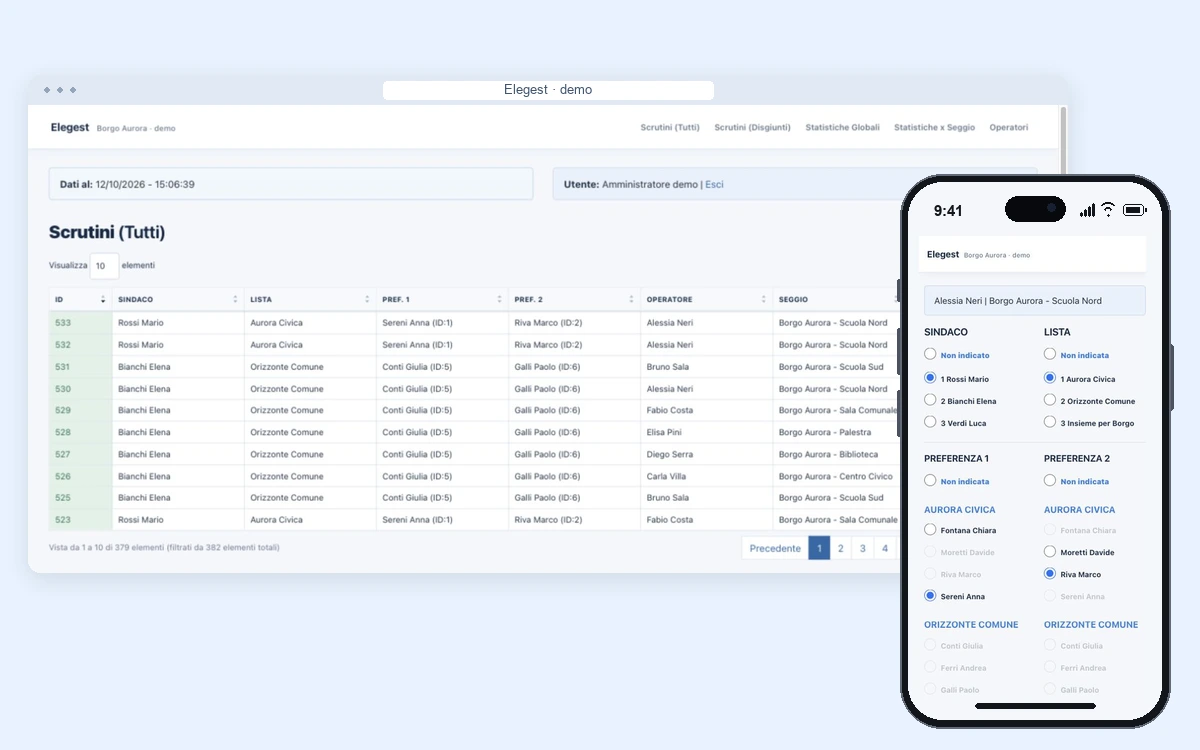This screenshot has width=1200, height=750.
Task: Choose Fontana Chiara under Preferenza 1
Action: point(930,530)
